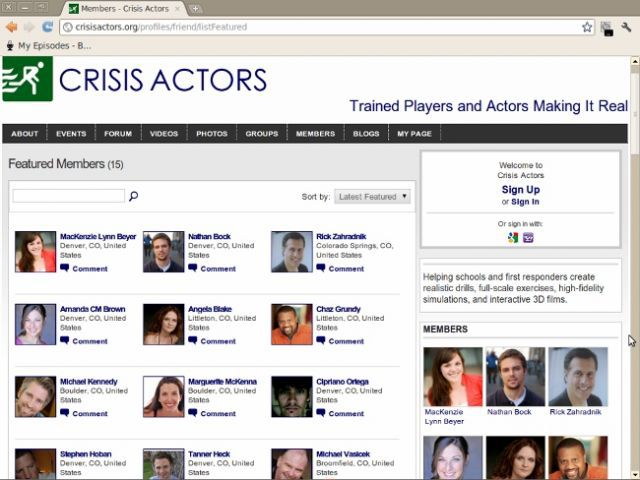Click Angela Blake's photo in featured list

[164, 324]
